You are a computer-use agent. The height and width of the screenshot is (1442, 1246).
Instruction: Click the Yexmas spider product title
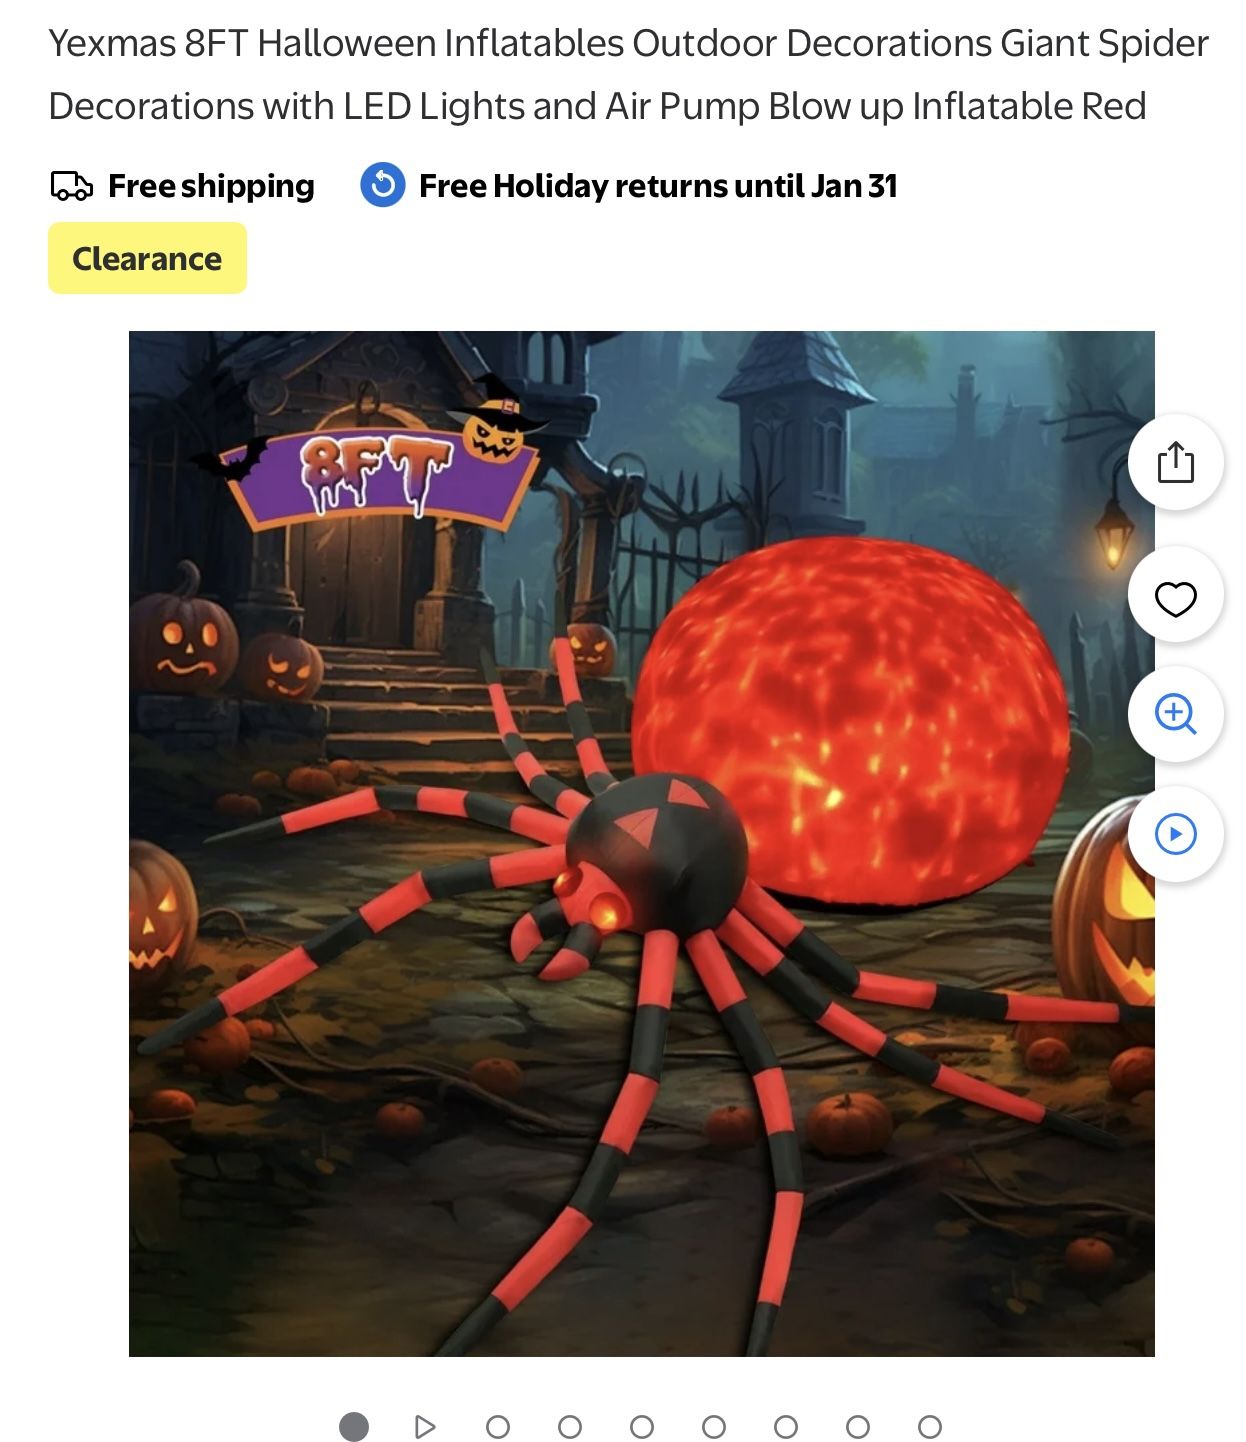tap(628, 74)
